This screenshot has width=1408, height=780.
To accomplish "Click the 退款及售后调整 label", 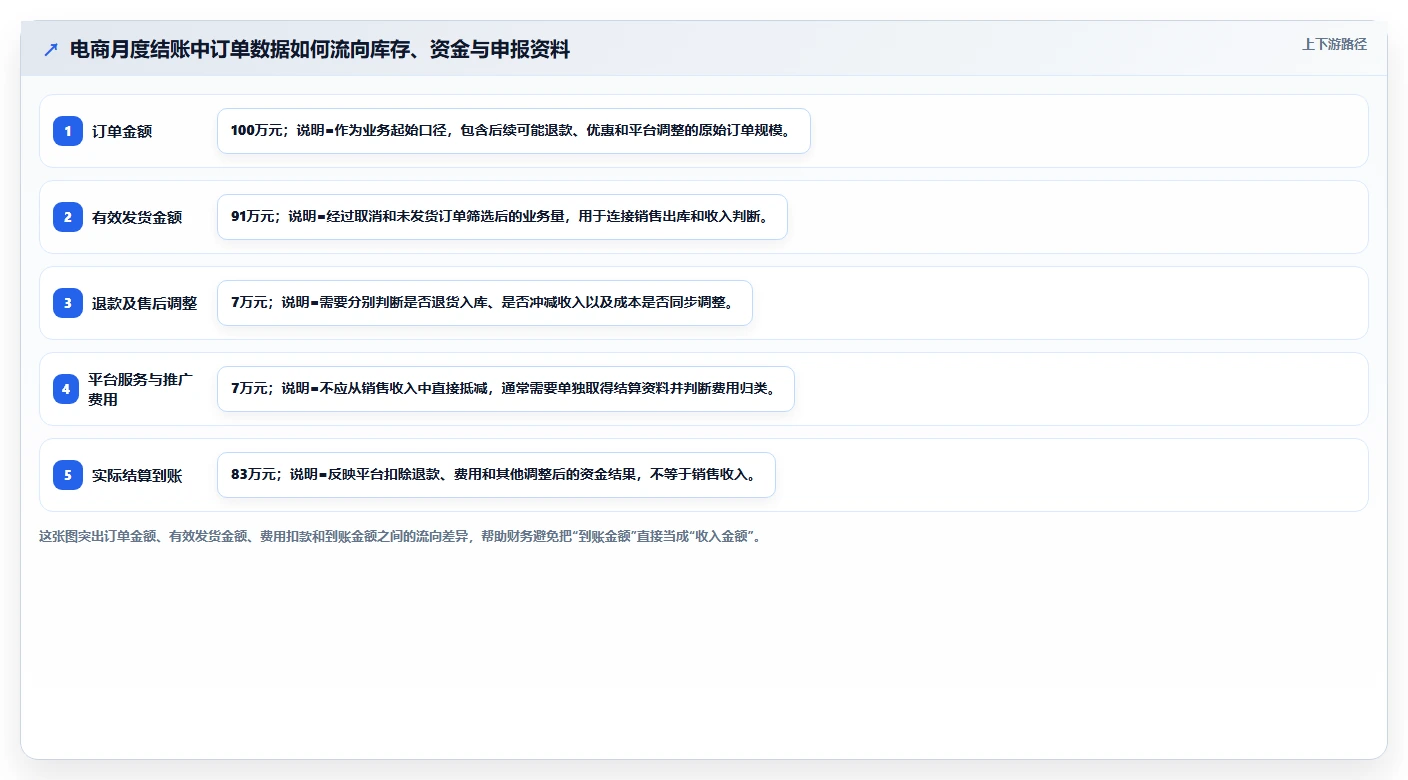I will 144,303.
